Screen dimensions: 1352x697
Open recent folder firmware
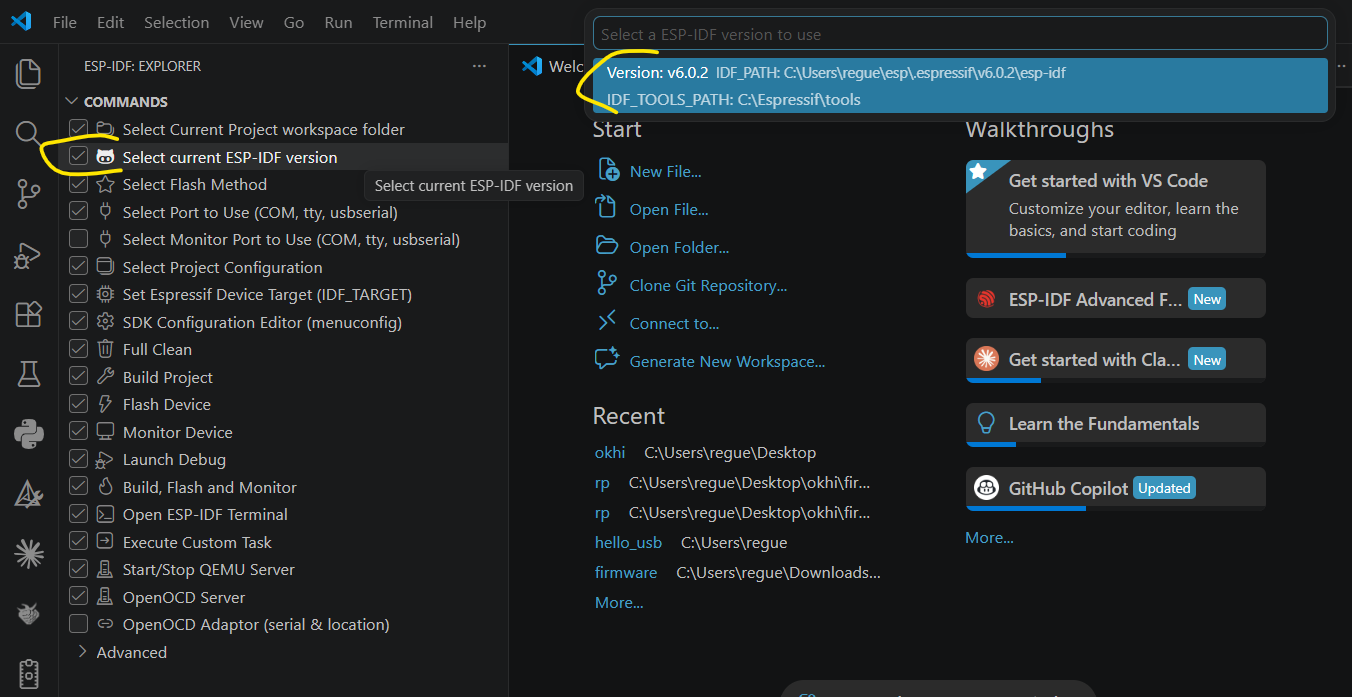(x=626, y=572)
